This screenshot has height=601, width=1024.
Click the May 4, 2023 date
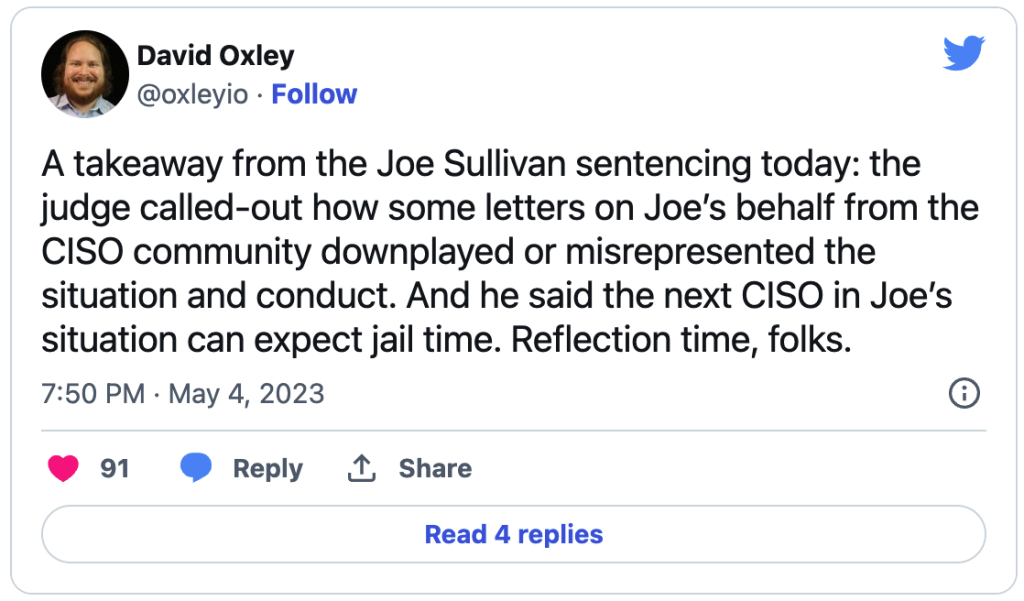coord(246,393)
